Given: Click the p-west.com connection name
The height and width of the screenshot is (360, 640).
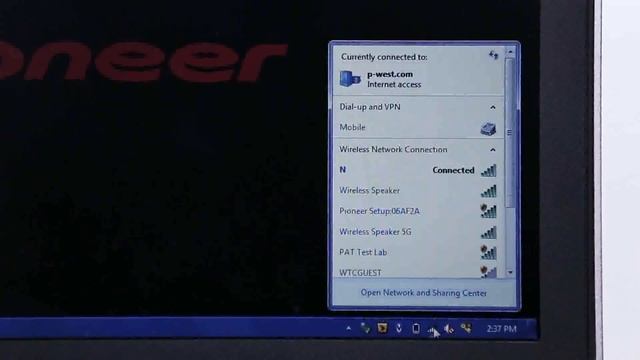Looking at the screenshot, I should click(x=390, y=74).
